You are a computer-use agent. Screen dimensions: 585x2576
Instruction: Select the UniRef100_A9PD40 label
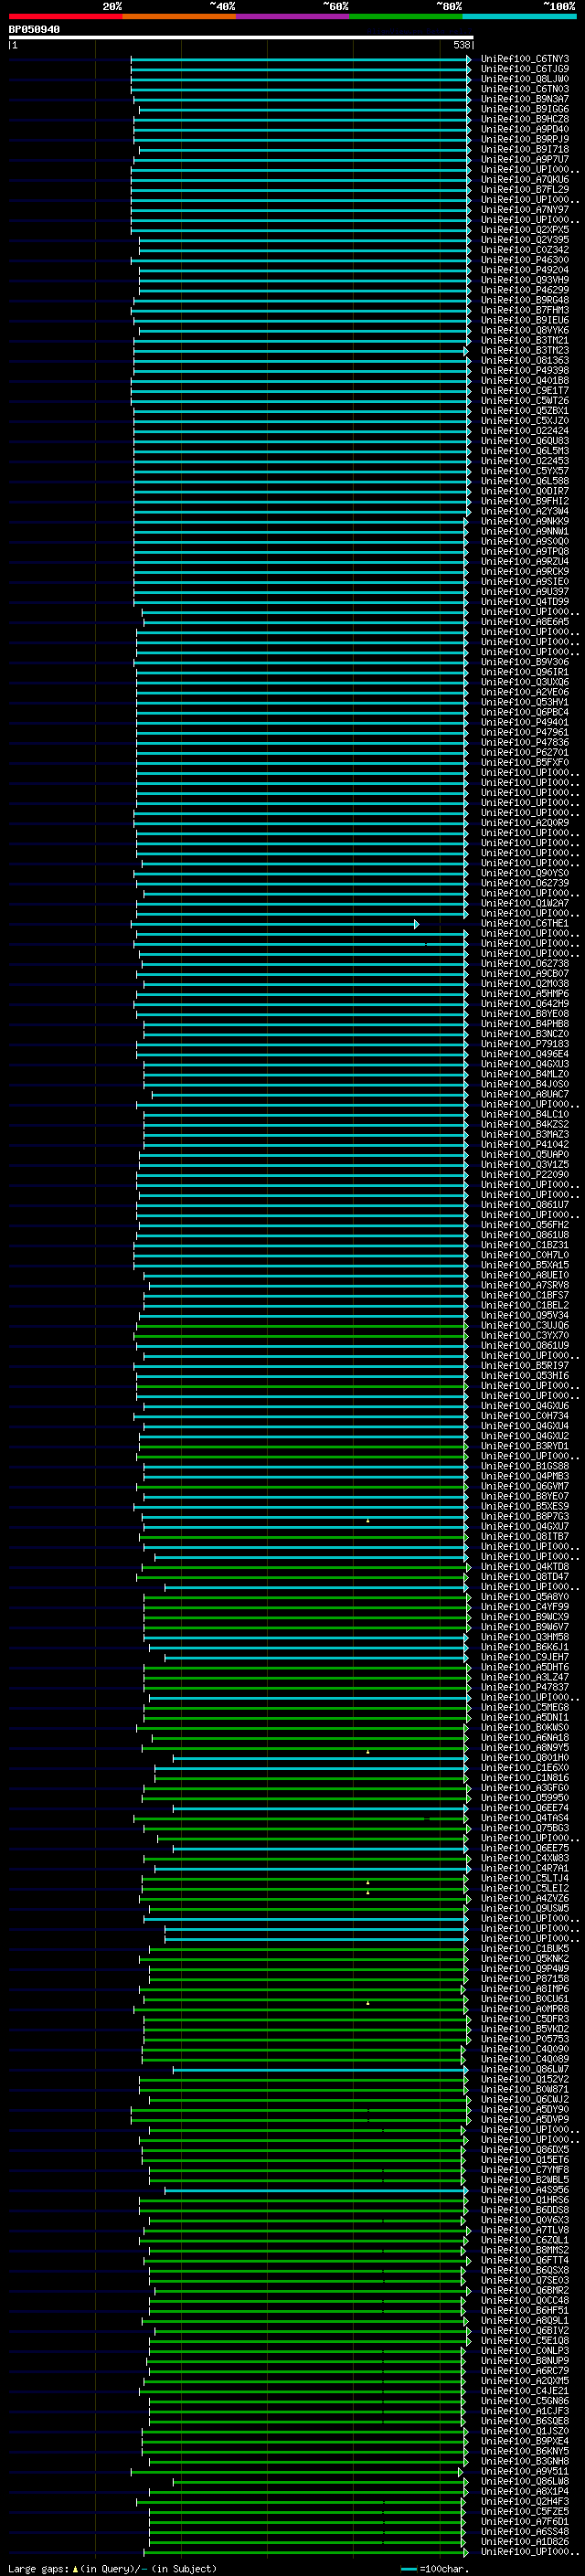coord(525,129)
